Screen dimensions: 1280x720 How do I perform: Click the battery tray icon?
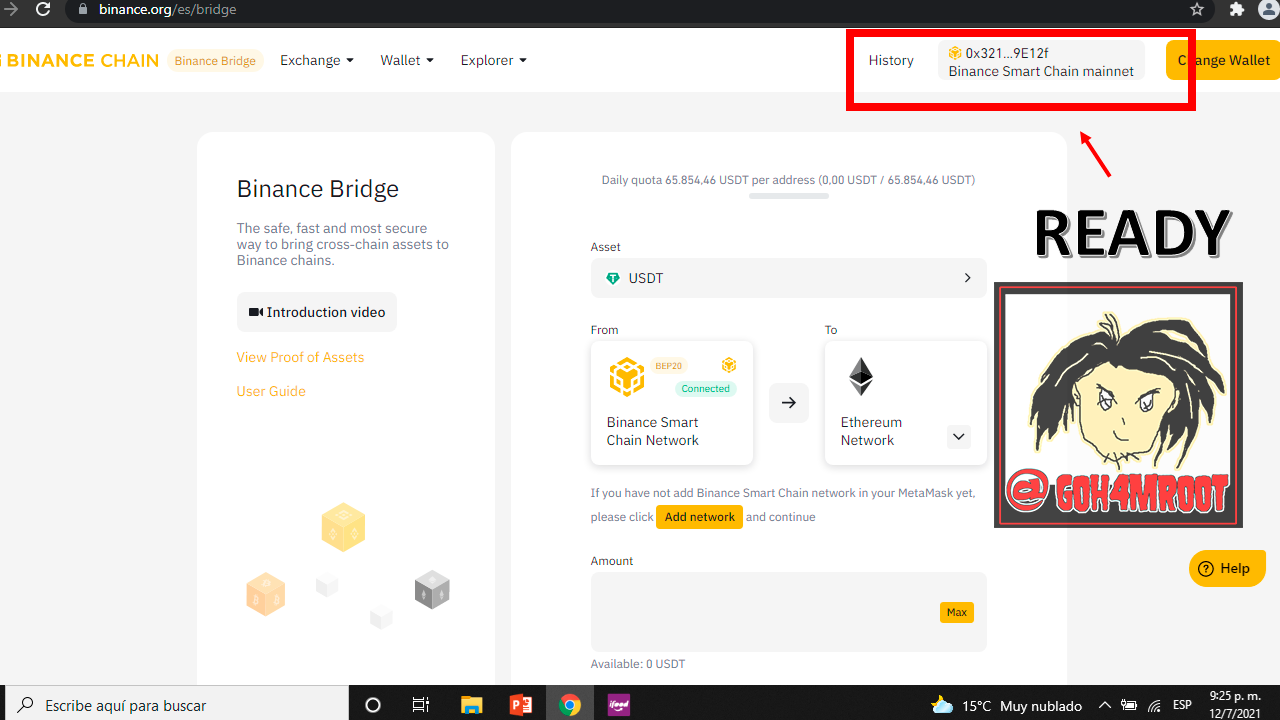click(x=1129, y=705)
